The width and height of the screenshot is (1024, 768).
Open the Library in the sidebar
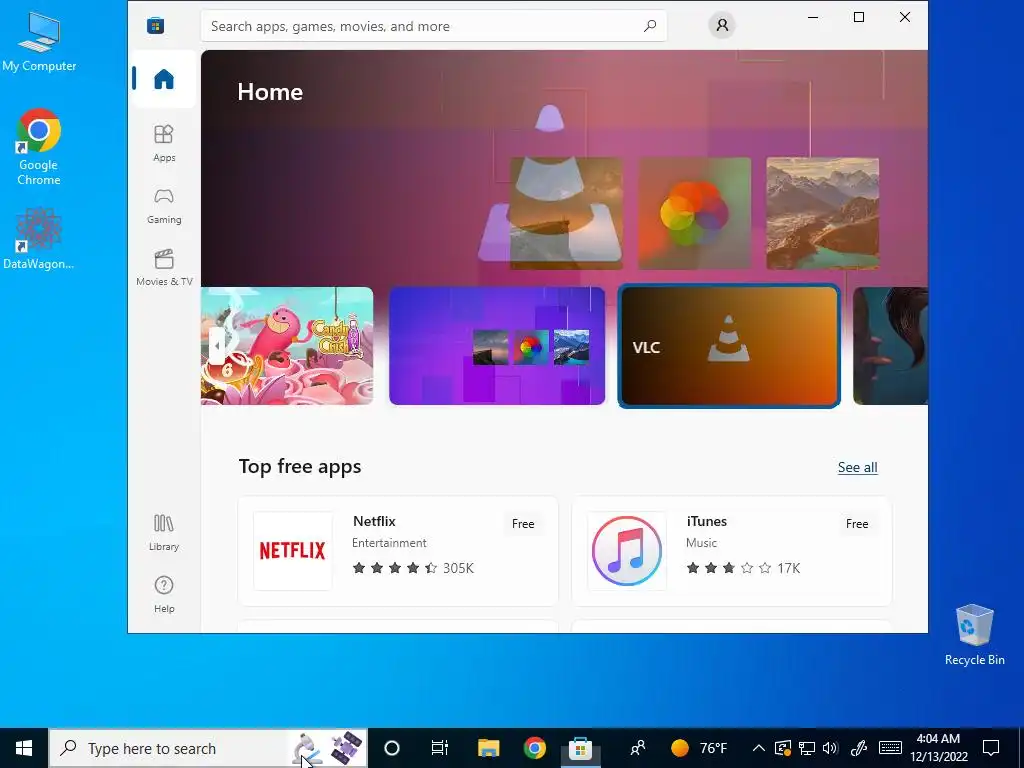click(x=164, y=532)
